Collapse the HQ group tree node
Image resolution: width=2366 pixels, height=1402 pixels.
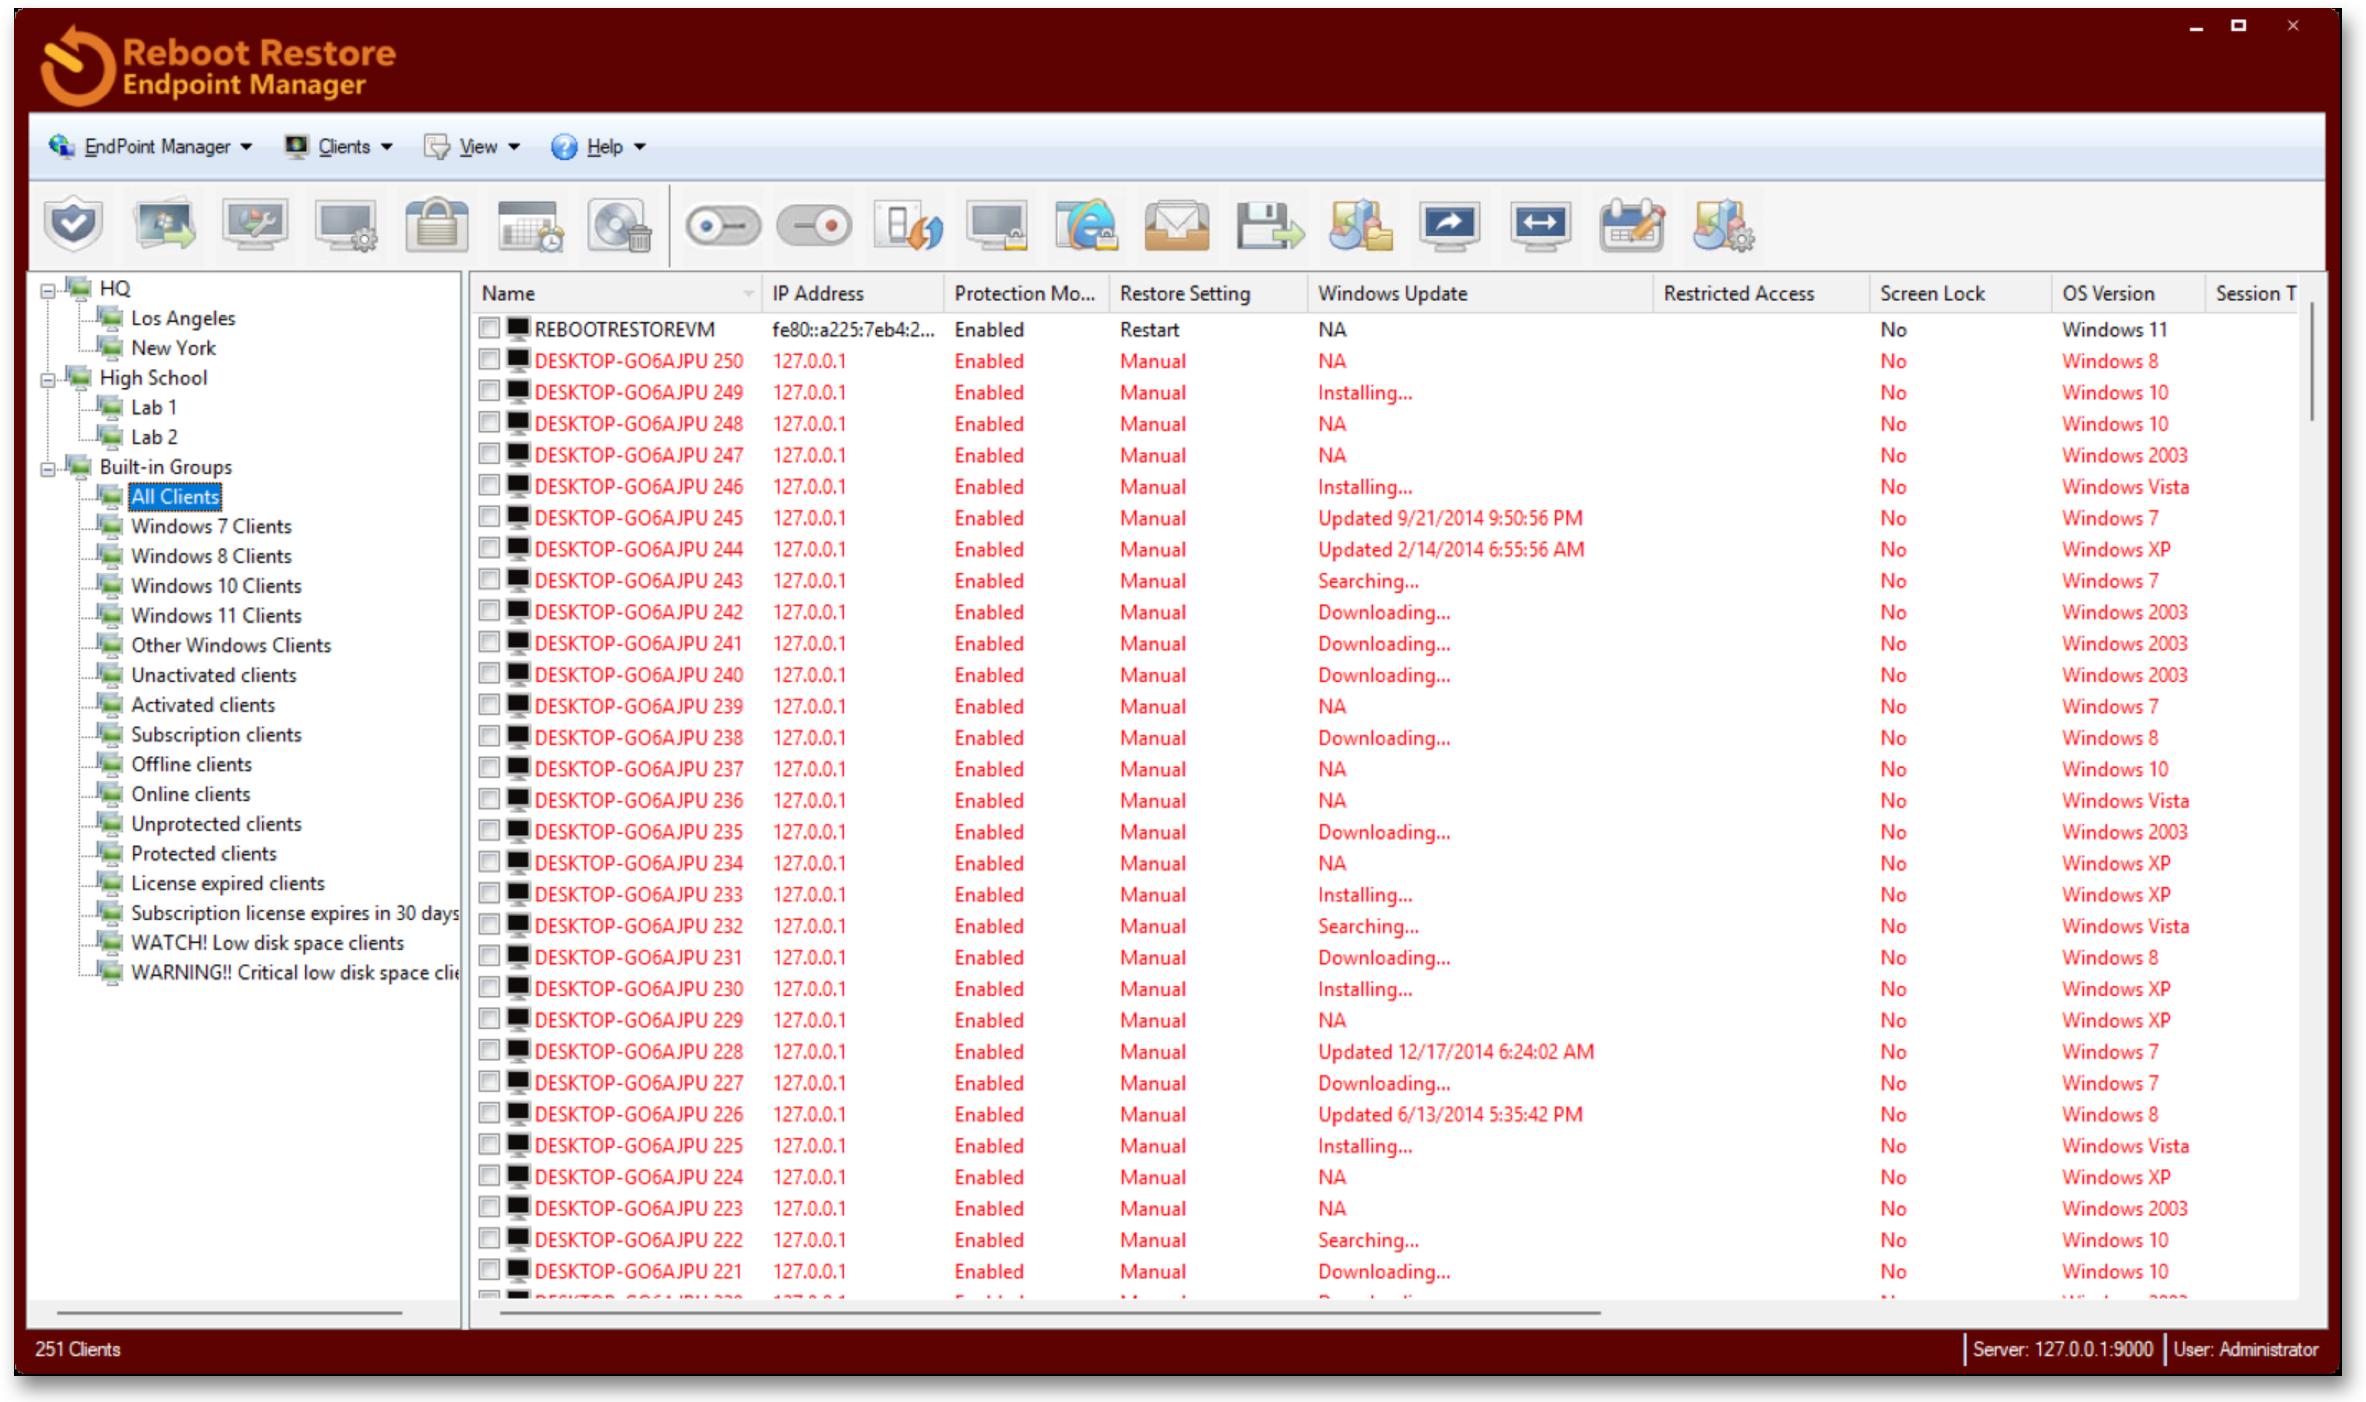click(48, 291)
